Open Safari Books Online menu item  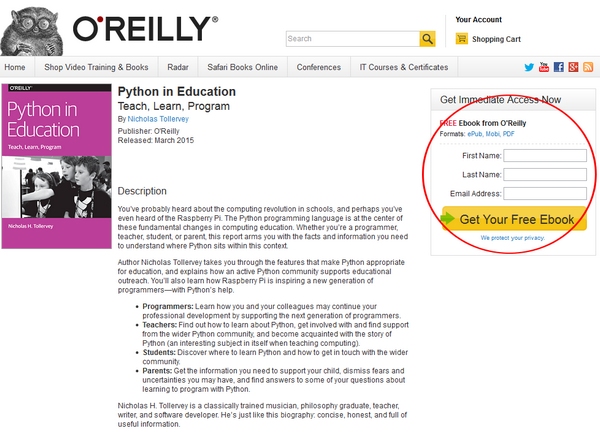(x=243, y=67)
